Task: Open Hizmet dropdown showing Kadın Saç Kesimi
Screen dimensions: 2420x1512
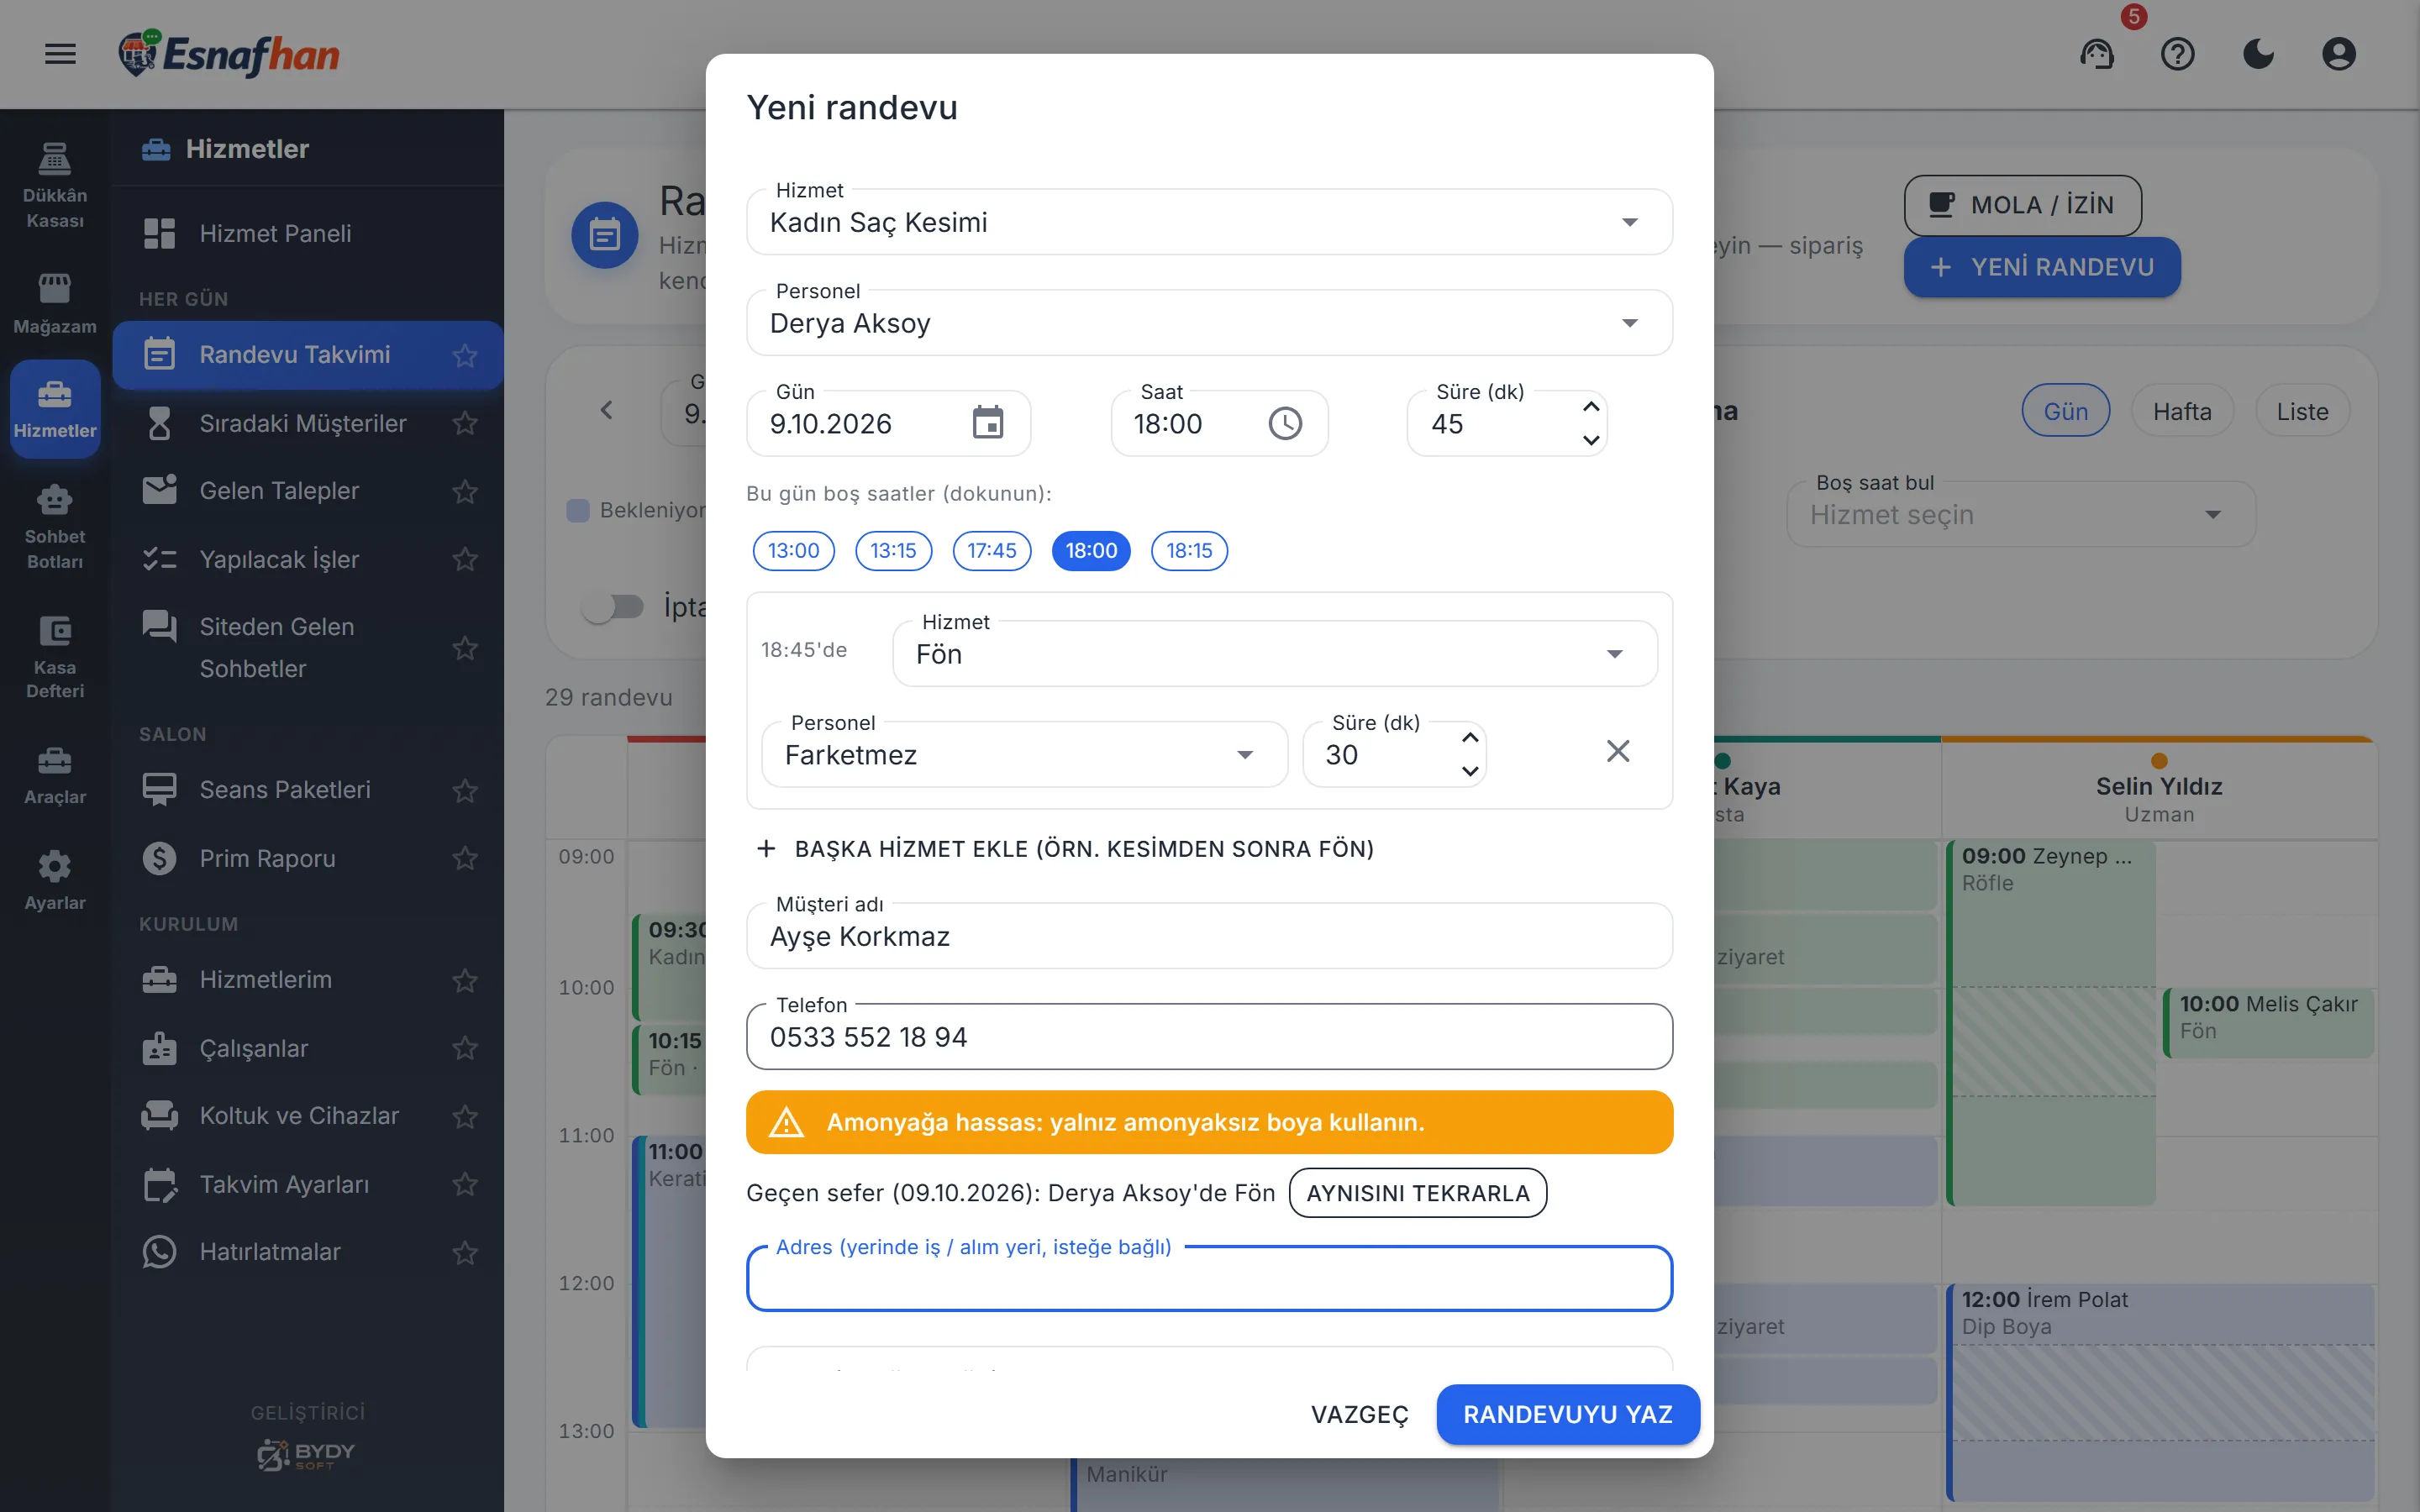Action: (1209, 222)
